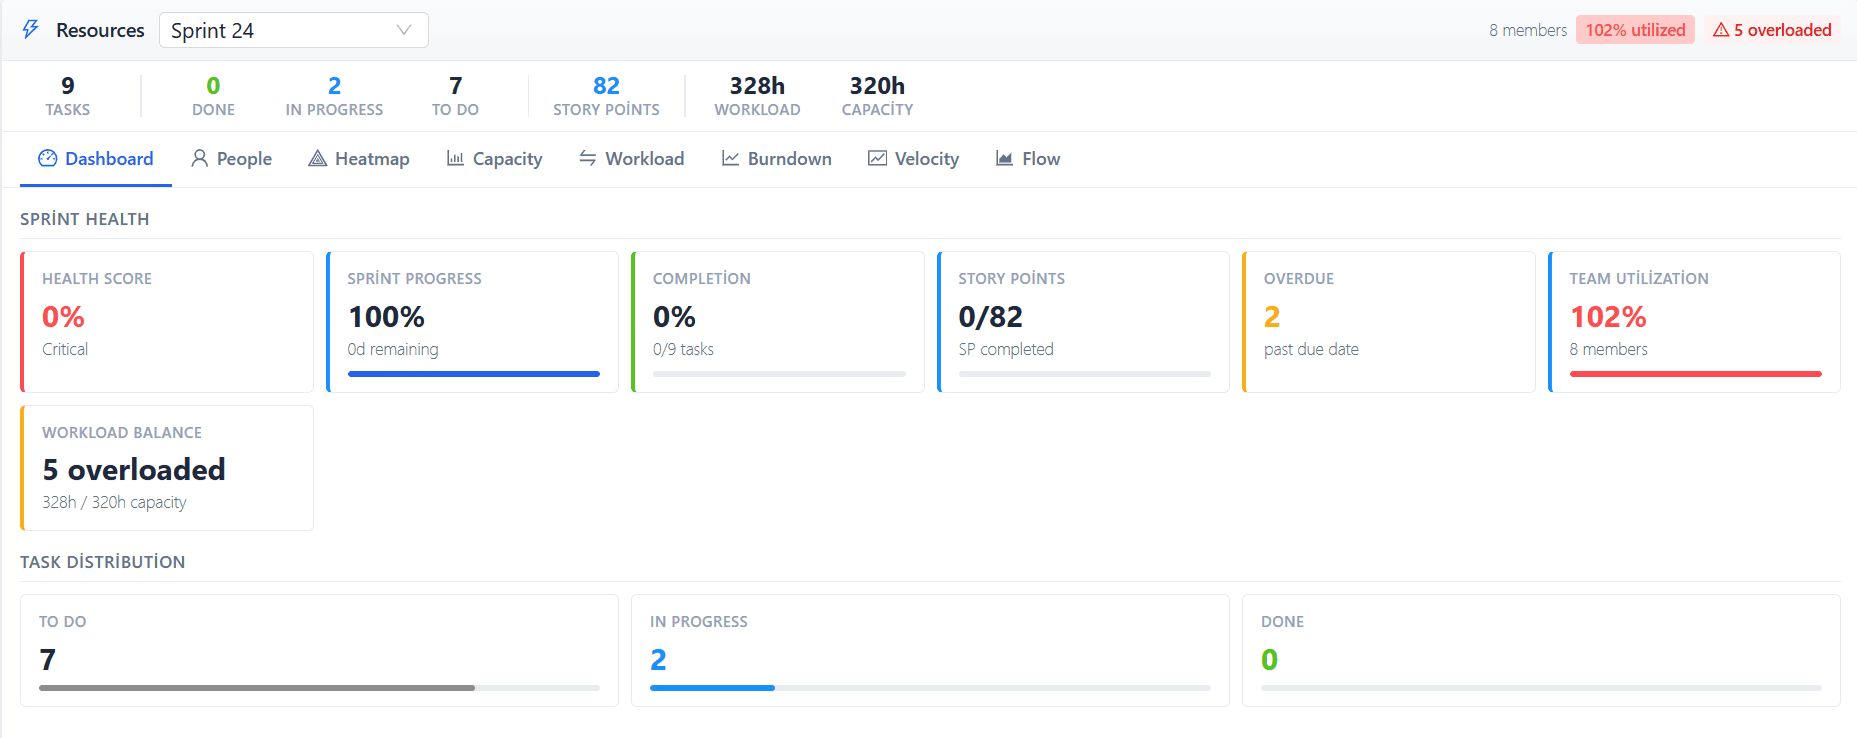The height and width of the screenshot is (738, 1857).
Task: Click the People tab person icon
Action: tap(200, 158)
